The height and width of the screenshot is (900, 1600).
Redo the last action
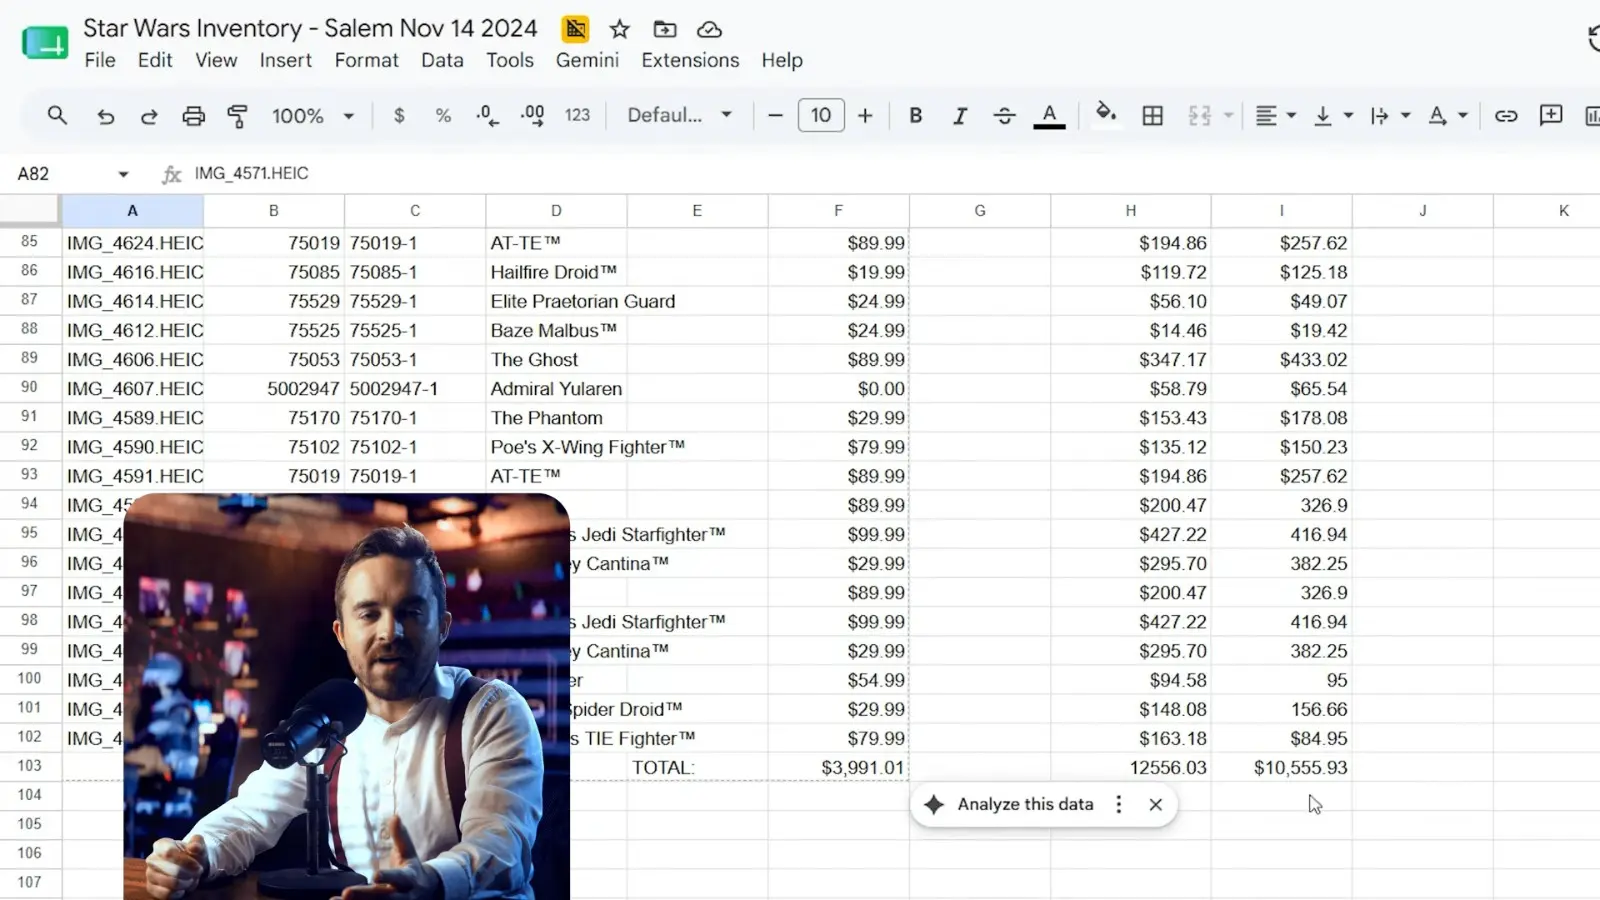tap(149, 116)
